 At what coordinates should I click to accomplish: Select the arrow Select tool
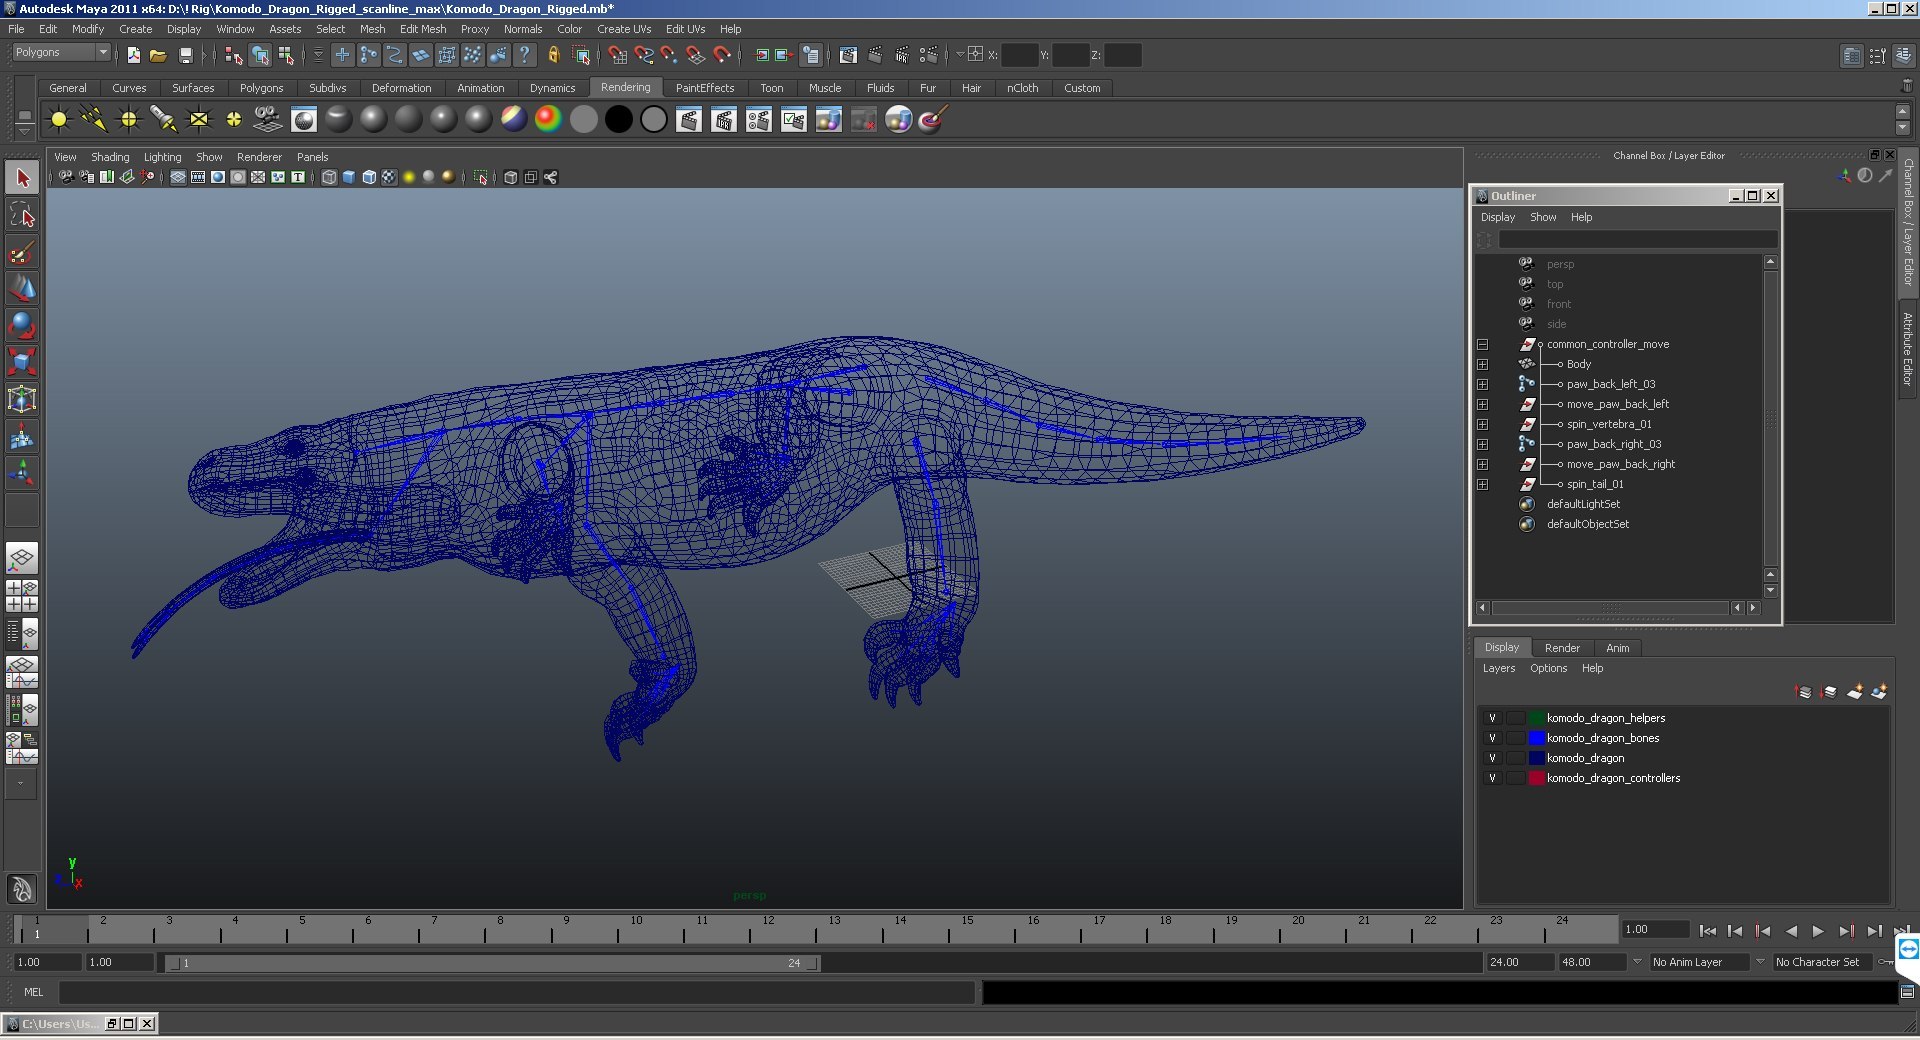22,179
